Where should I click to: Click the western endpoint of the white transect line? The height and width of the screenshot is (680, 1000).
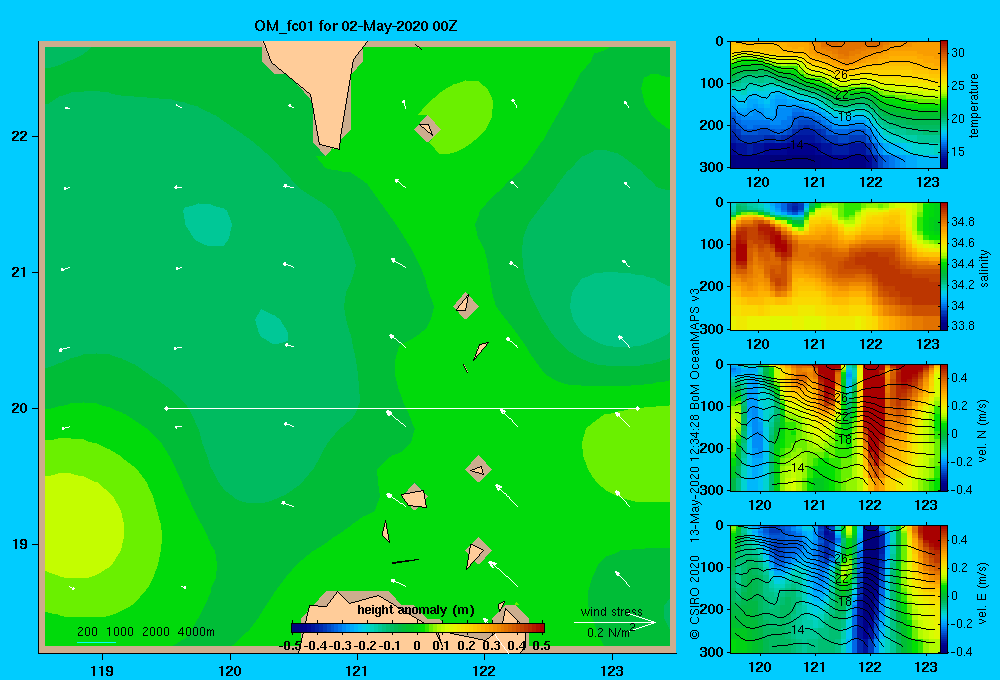point(166,408)
